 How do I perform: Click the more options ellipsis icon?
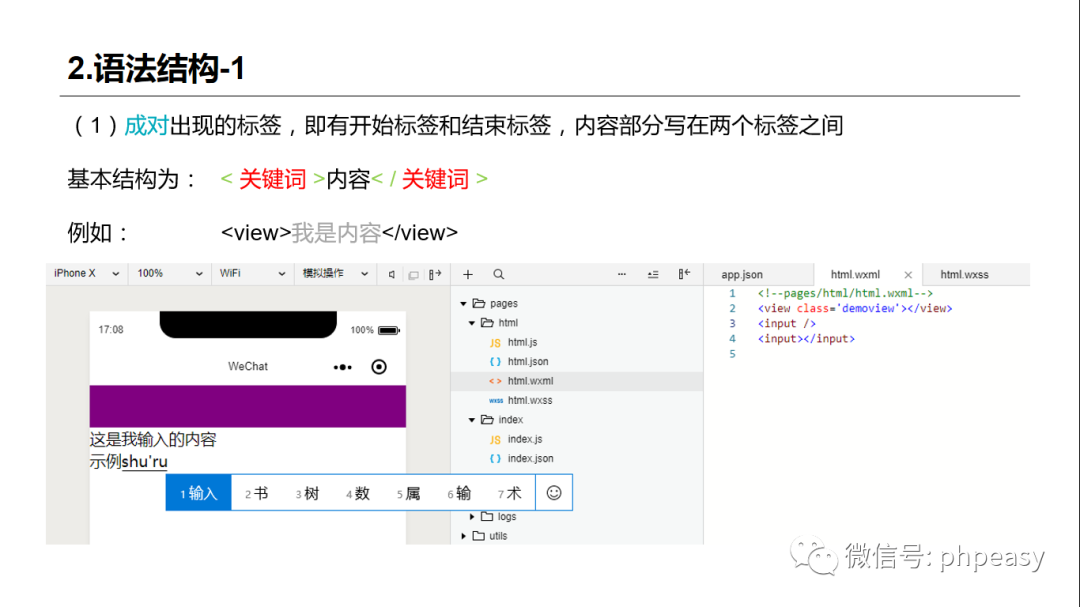(621, 274)
